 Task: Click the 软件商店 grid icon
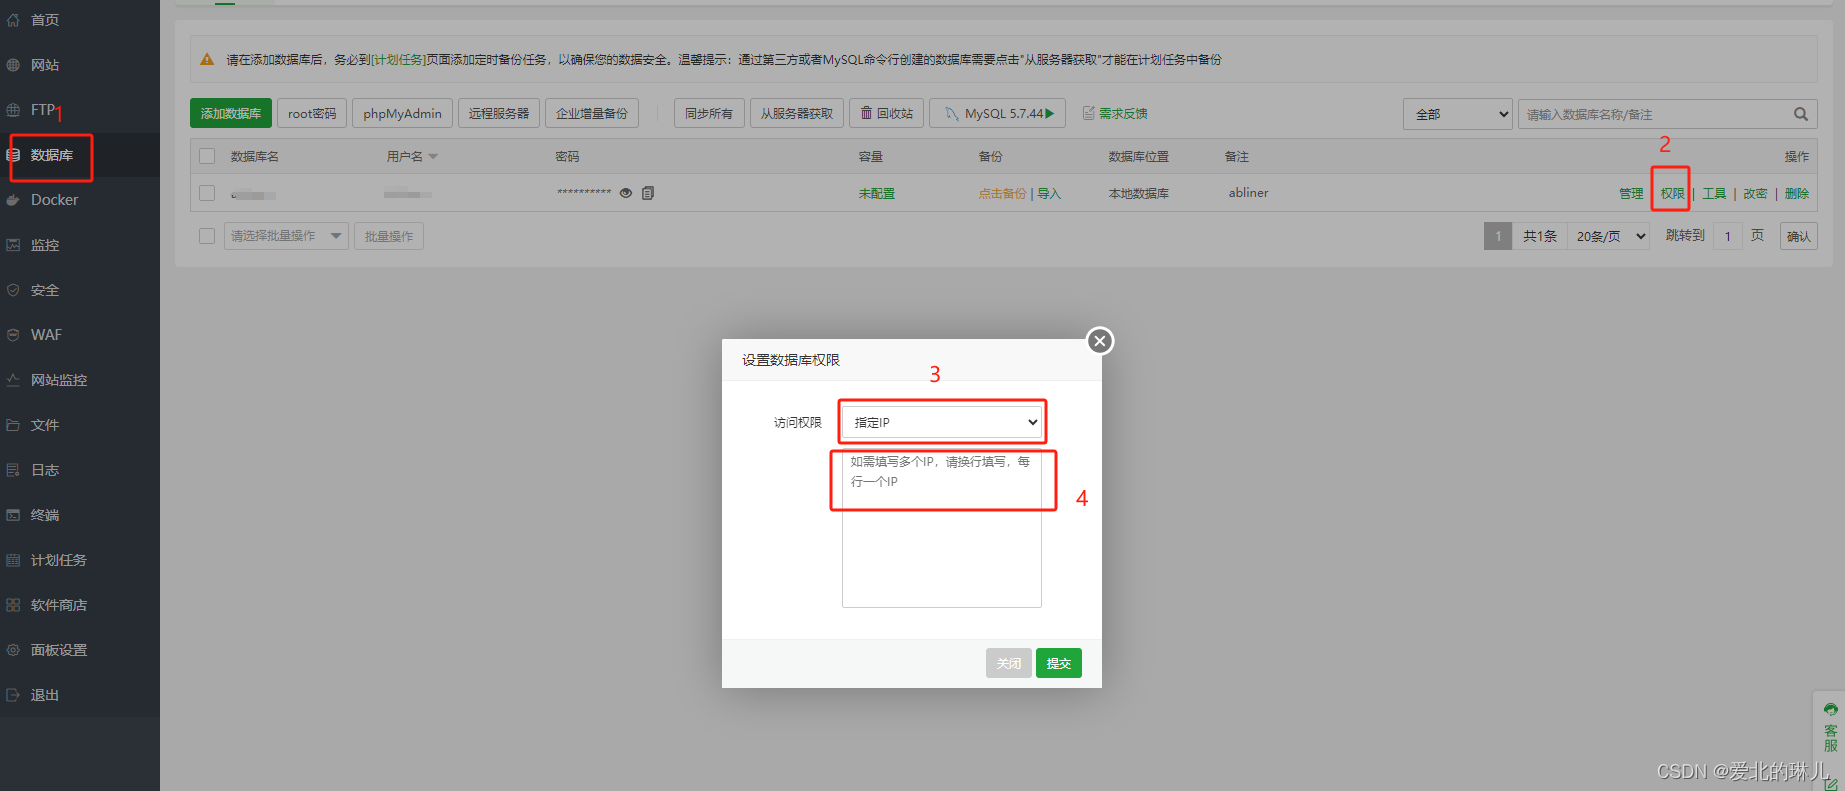click(13, 605)
